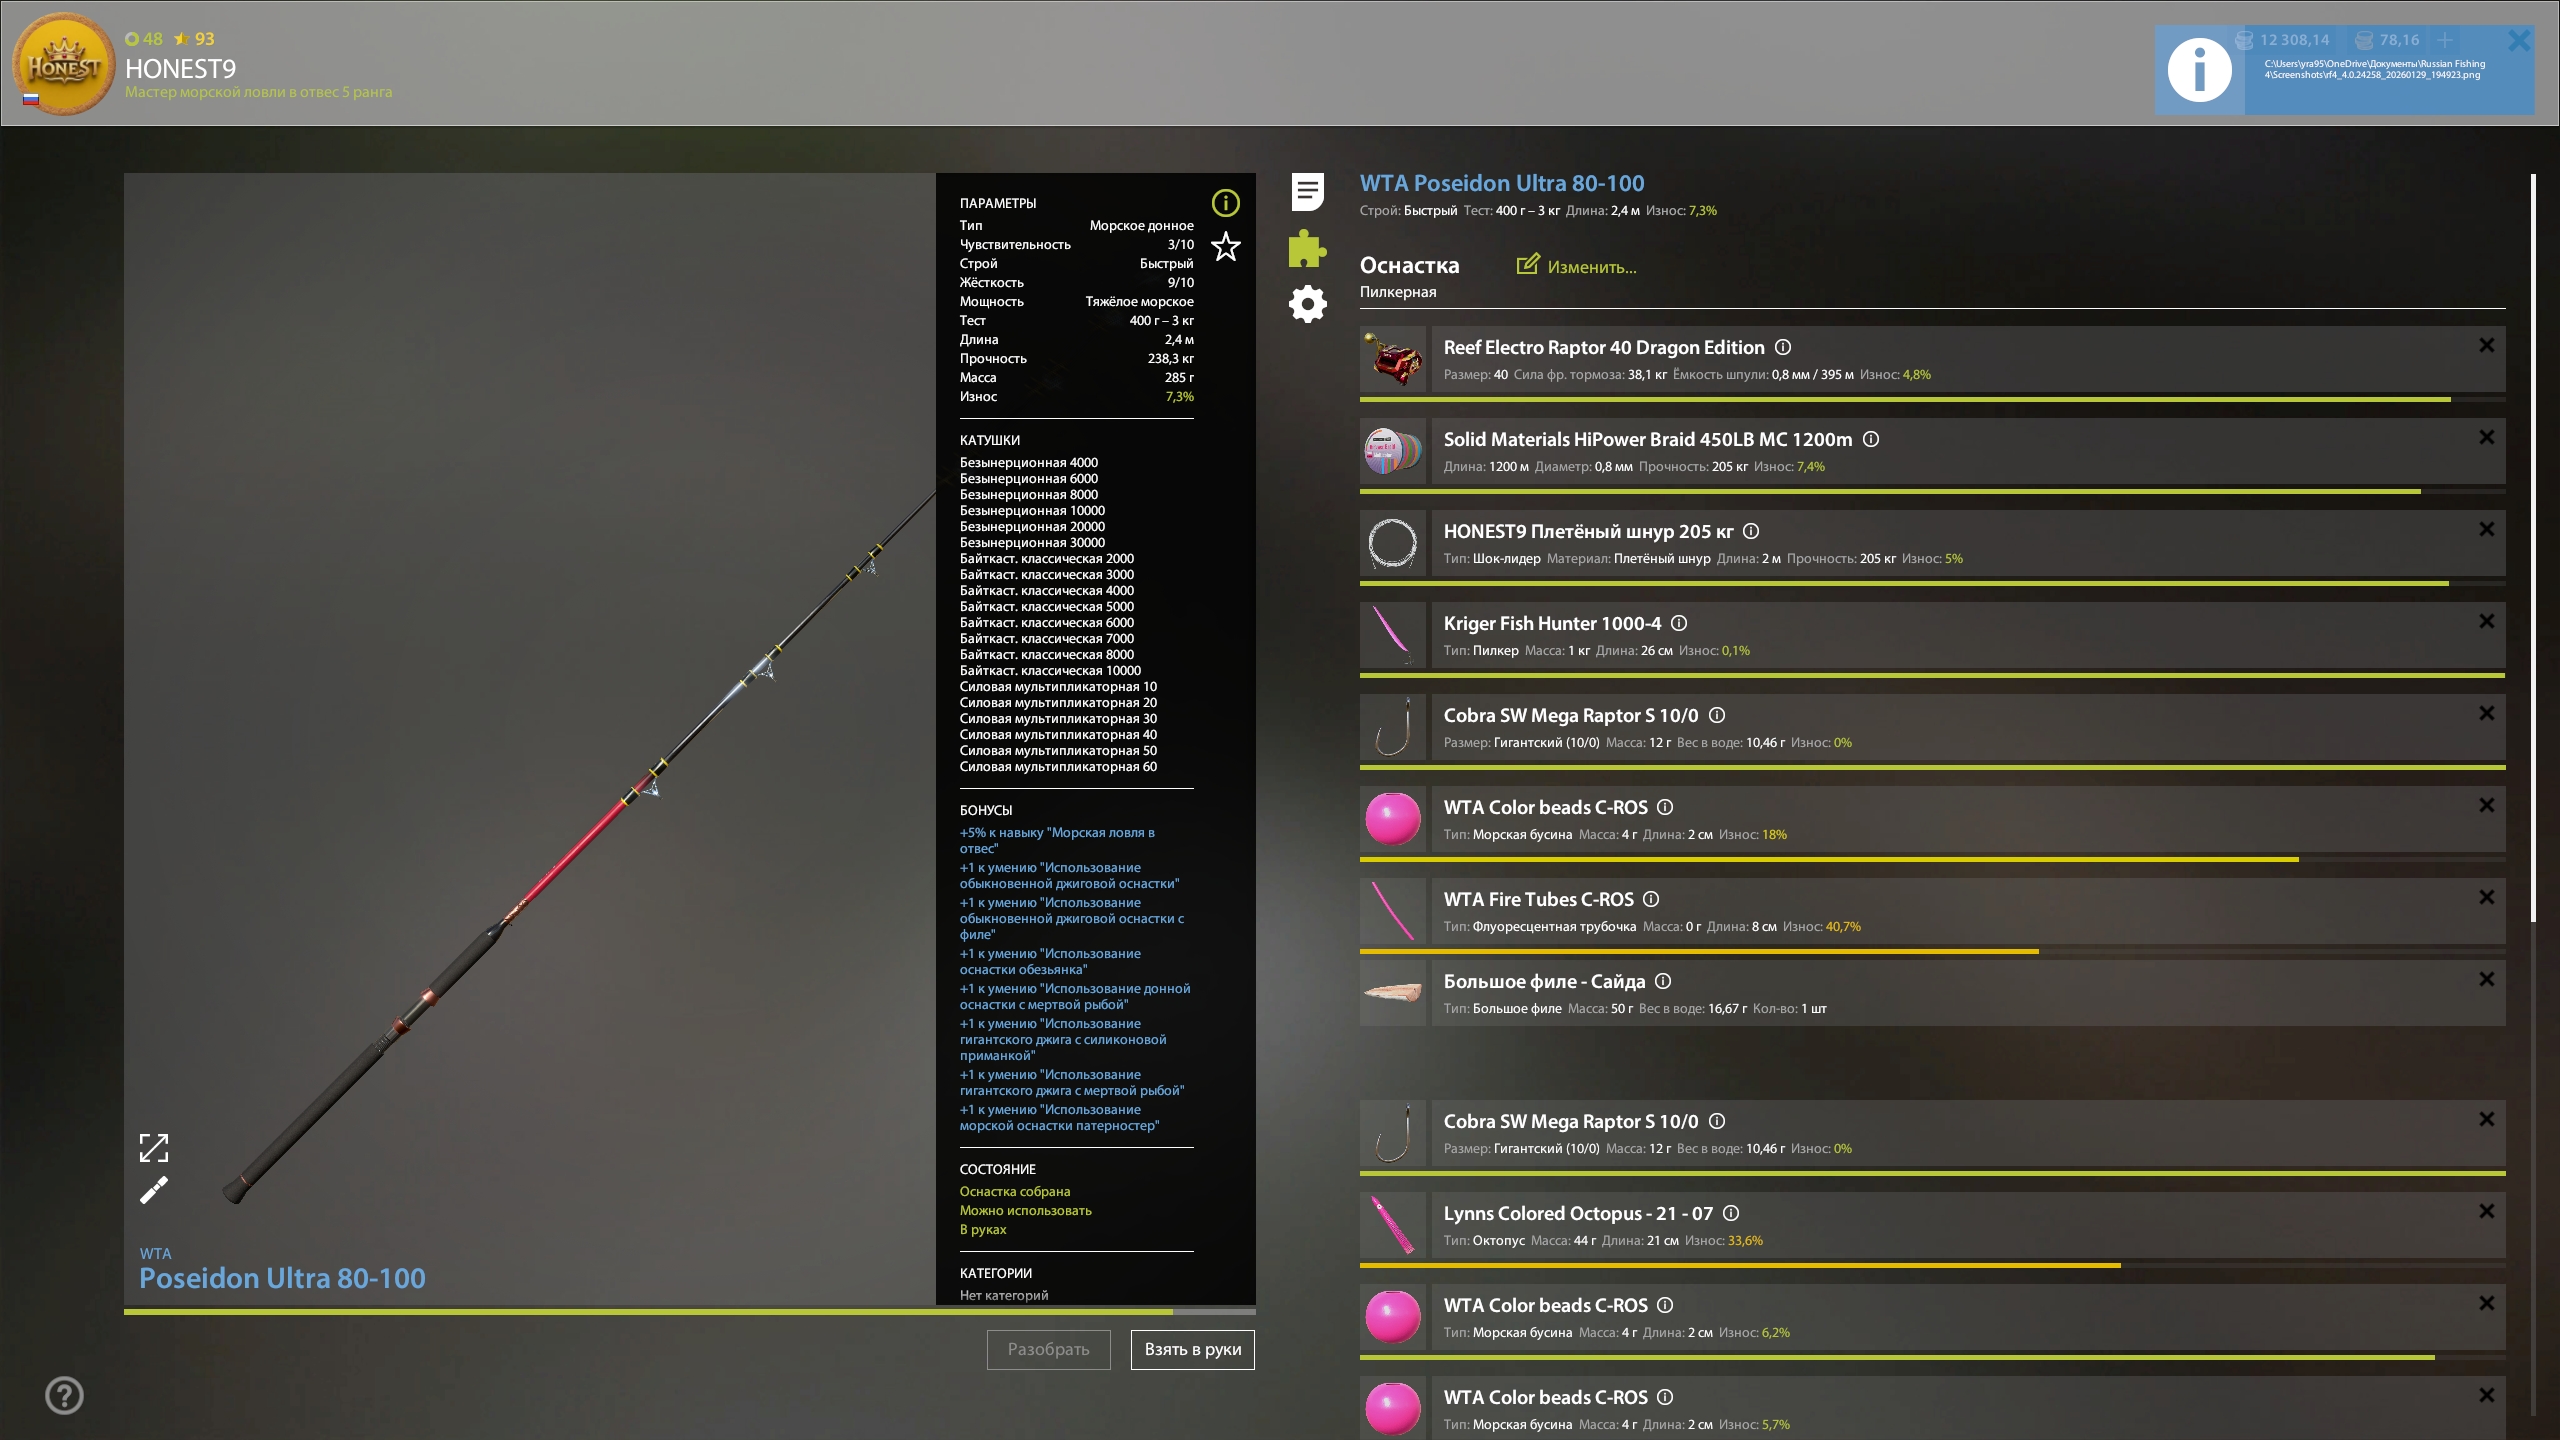2560x1440 pixels.
Task: Click the green info icon beside Параметры
Action: 1225,203
